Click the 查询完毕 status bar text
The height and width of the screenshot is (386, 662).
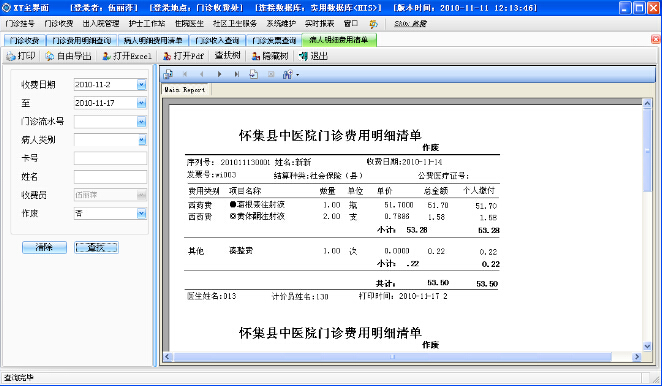click(x=19, y=378)
